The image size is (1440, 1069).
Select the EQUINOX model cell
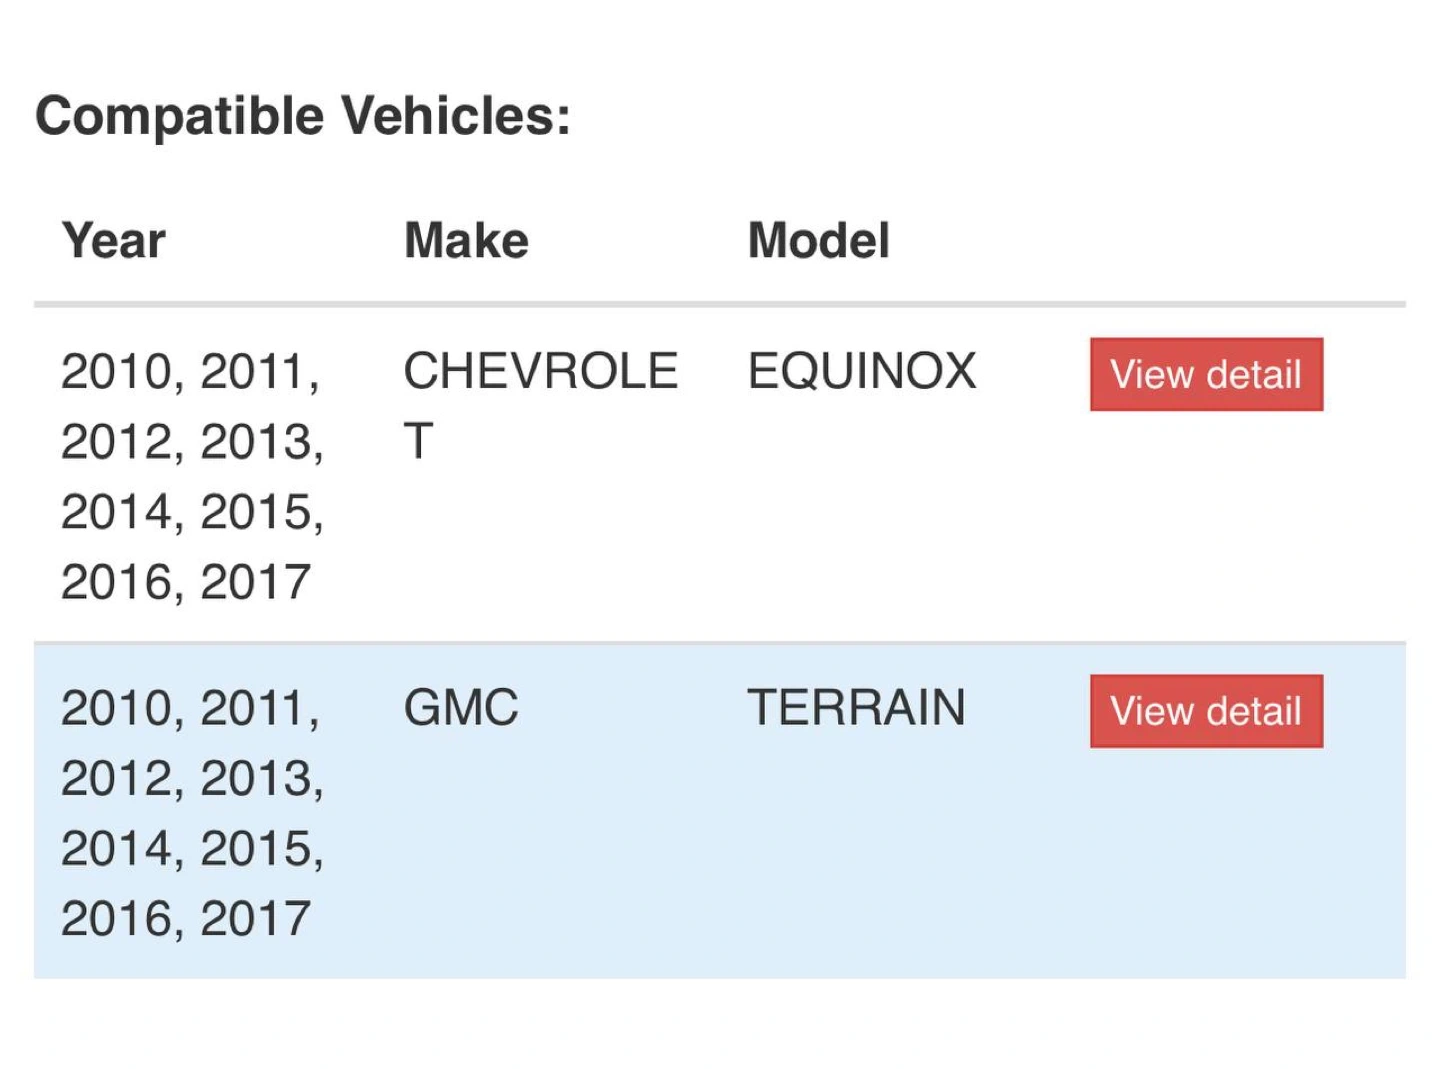pos(861,372)
